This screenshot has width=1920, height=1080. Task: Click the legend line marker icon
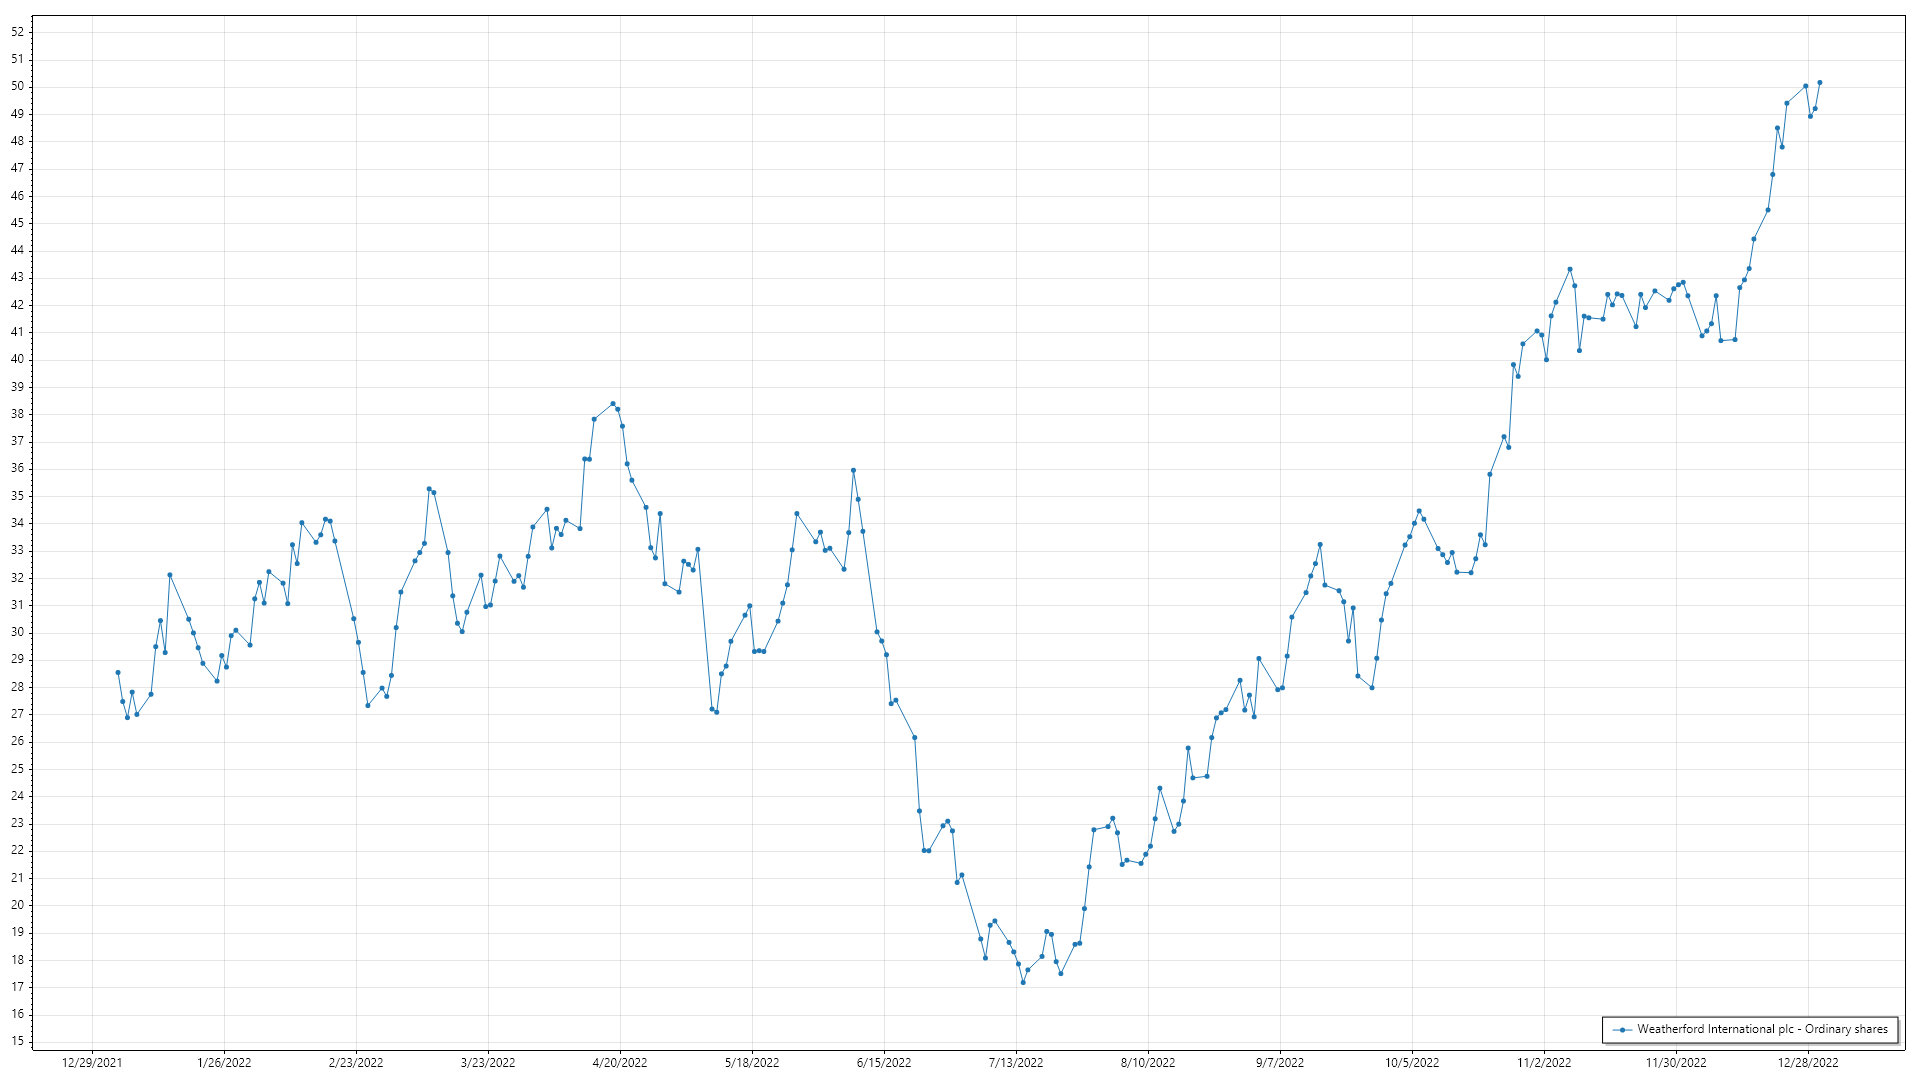1621,1030
